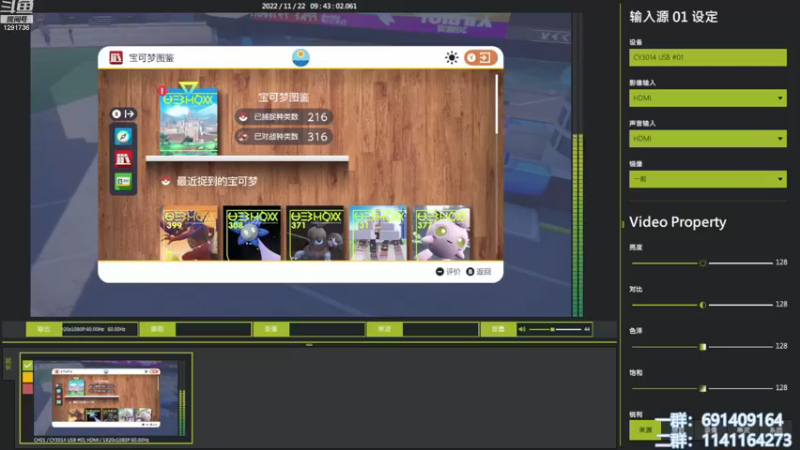Adjust the 对比 contrast slider
This screenshot has height=450, width=800.
703,305
